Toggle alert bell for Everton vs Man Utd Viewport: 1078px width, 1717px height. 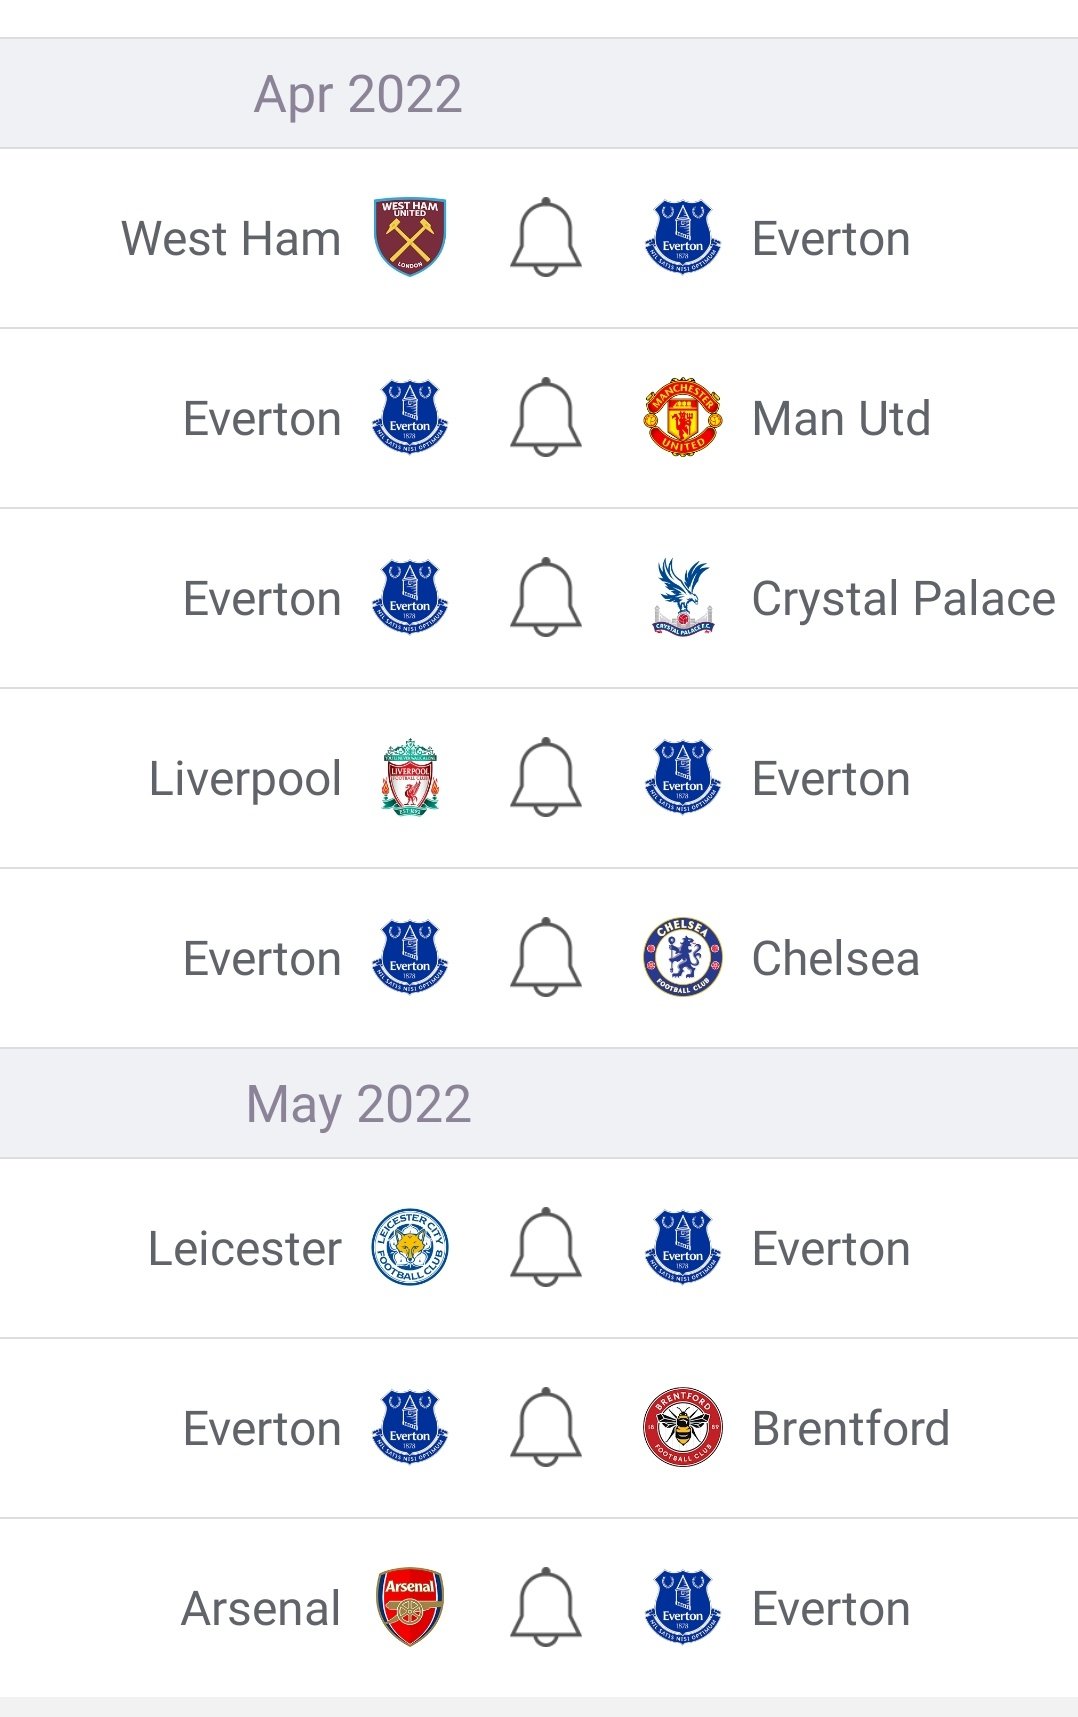(x=546, y=417)
